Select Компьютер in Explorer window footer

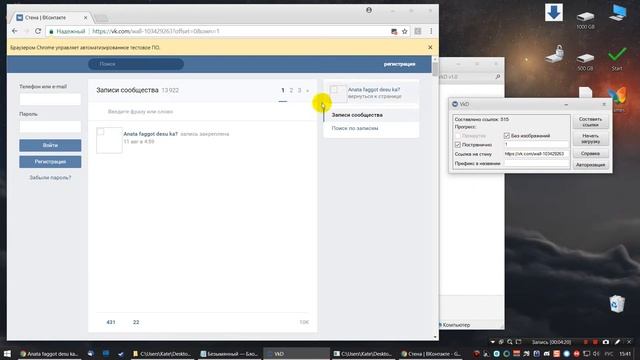coord(456,325)
